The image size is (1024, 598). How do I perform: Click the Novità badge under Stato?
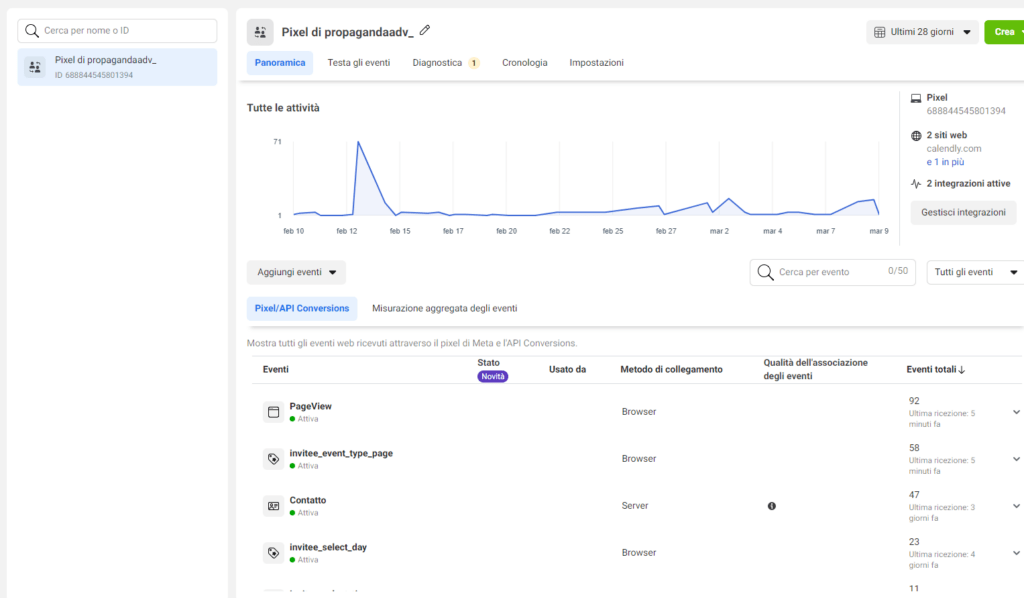coord(492,377)
